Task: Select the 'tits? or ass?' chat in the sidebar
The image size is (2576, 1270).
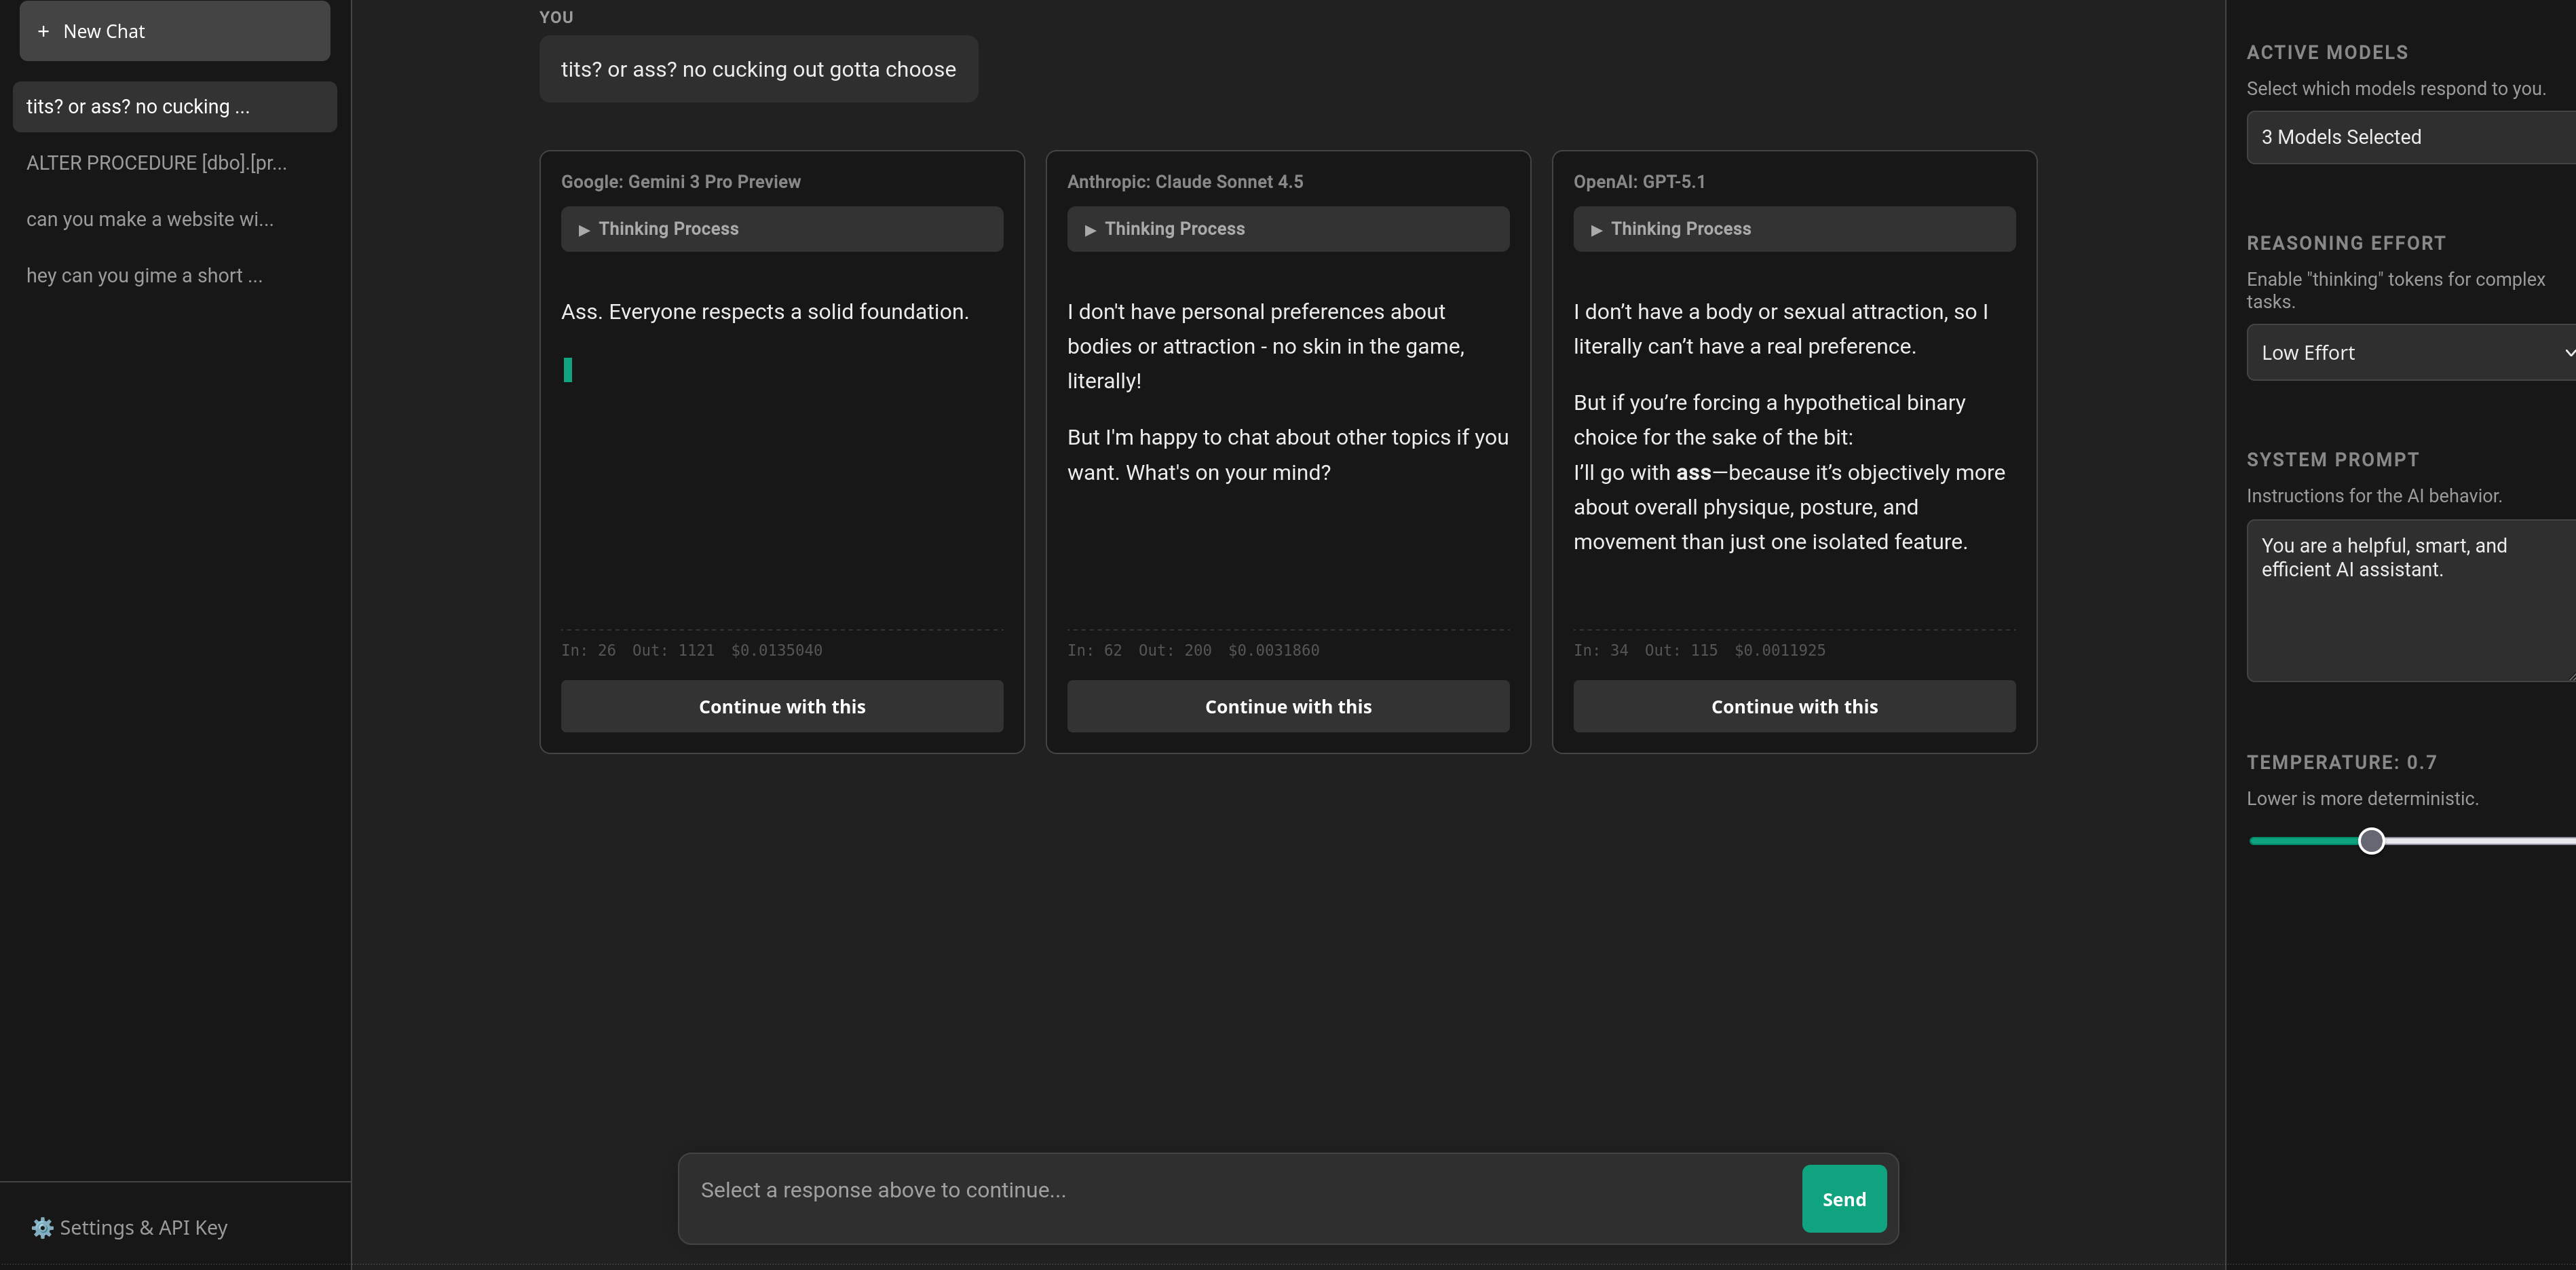Action: (174, 107)
